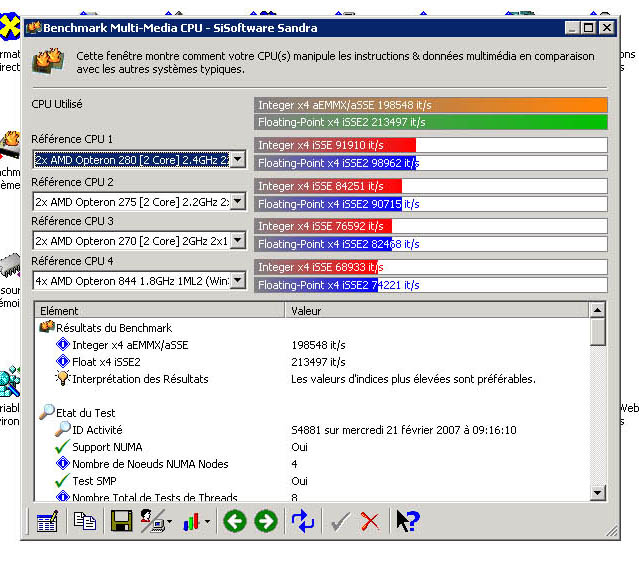Screen dimensions: 639x567
Task: Click the results list vertical scrollbar thumb
Action: coord(597,332)
